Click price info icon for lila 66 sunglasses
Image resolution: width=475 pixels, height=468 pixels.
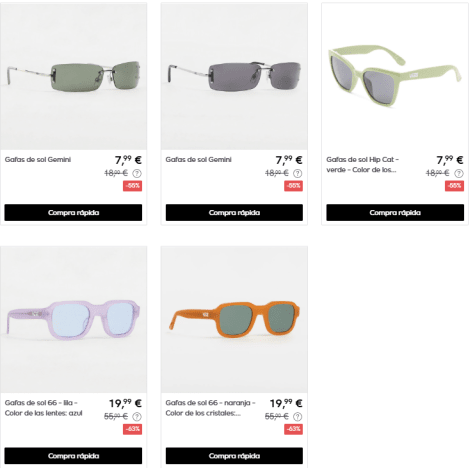pos(137,417)
